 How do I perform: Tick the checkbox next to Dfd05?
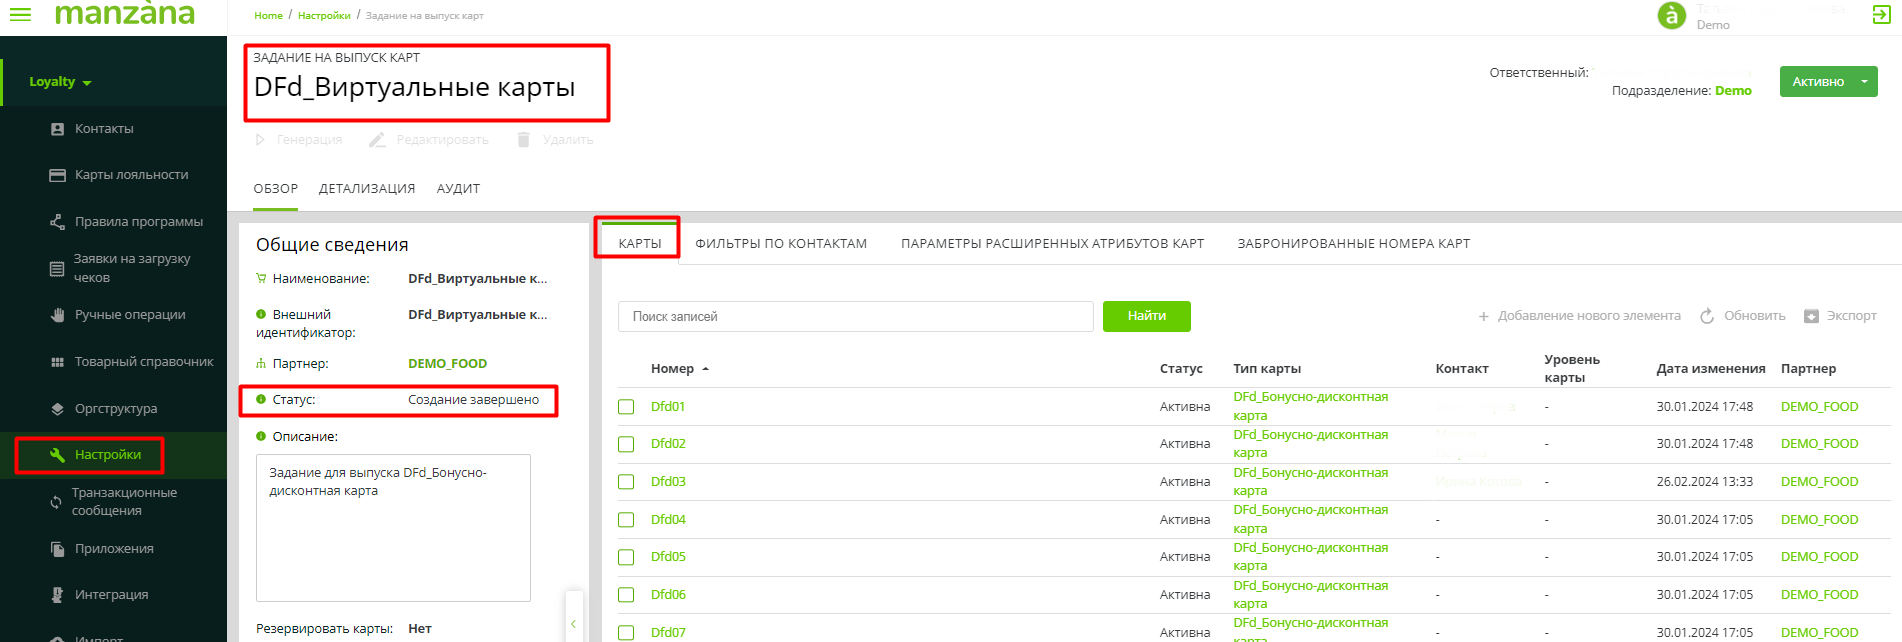pyautogui.click(x=626, y=557)
